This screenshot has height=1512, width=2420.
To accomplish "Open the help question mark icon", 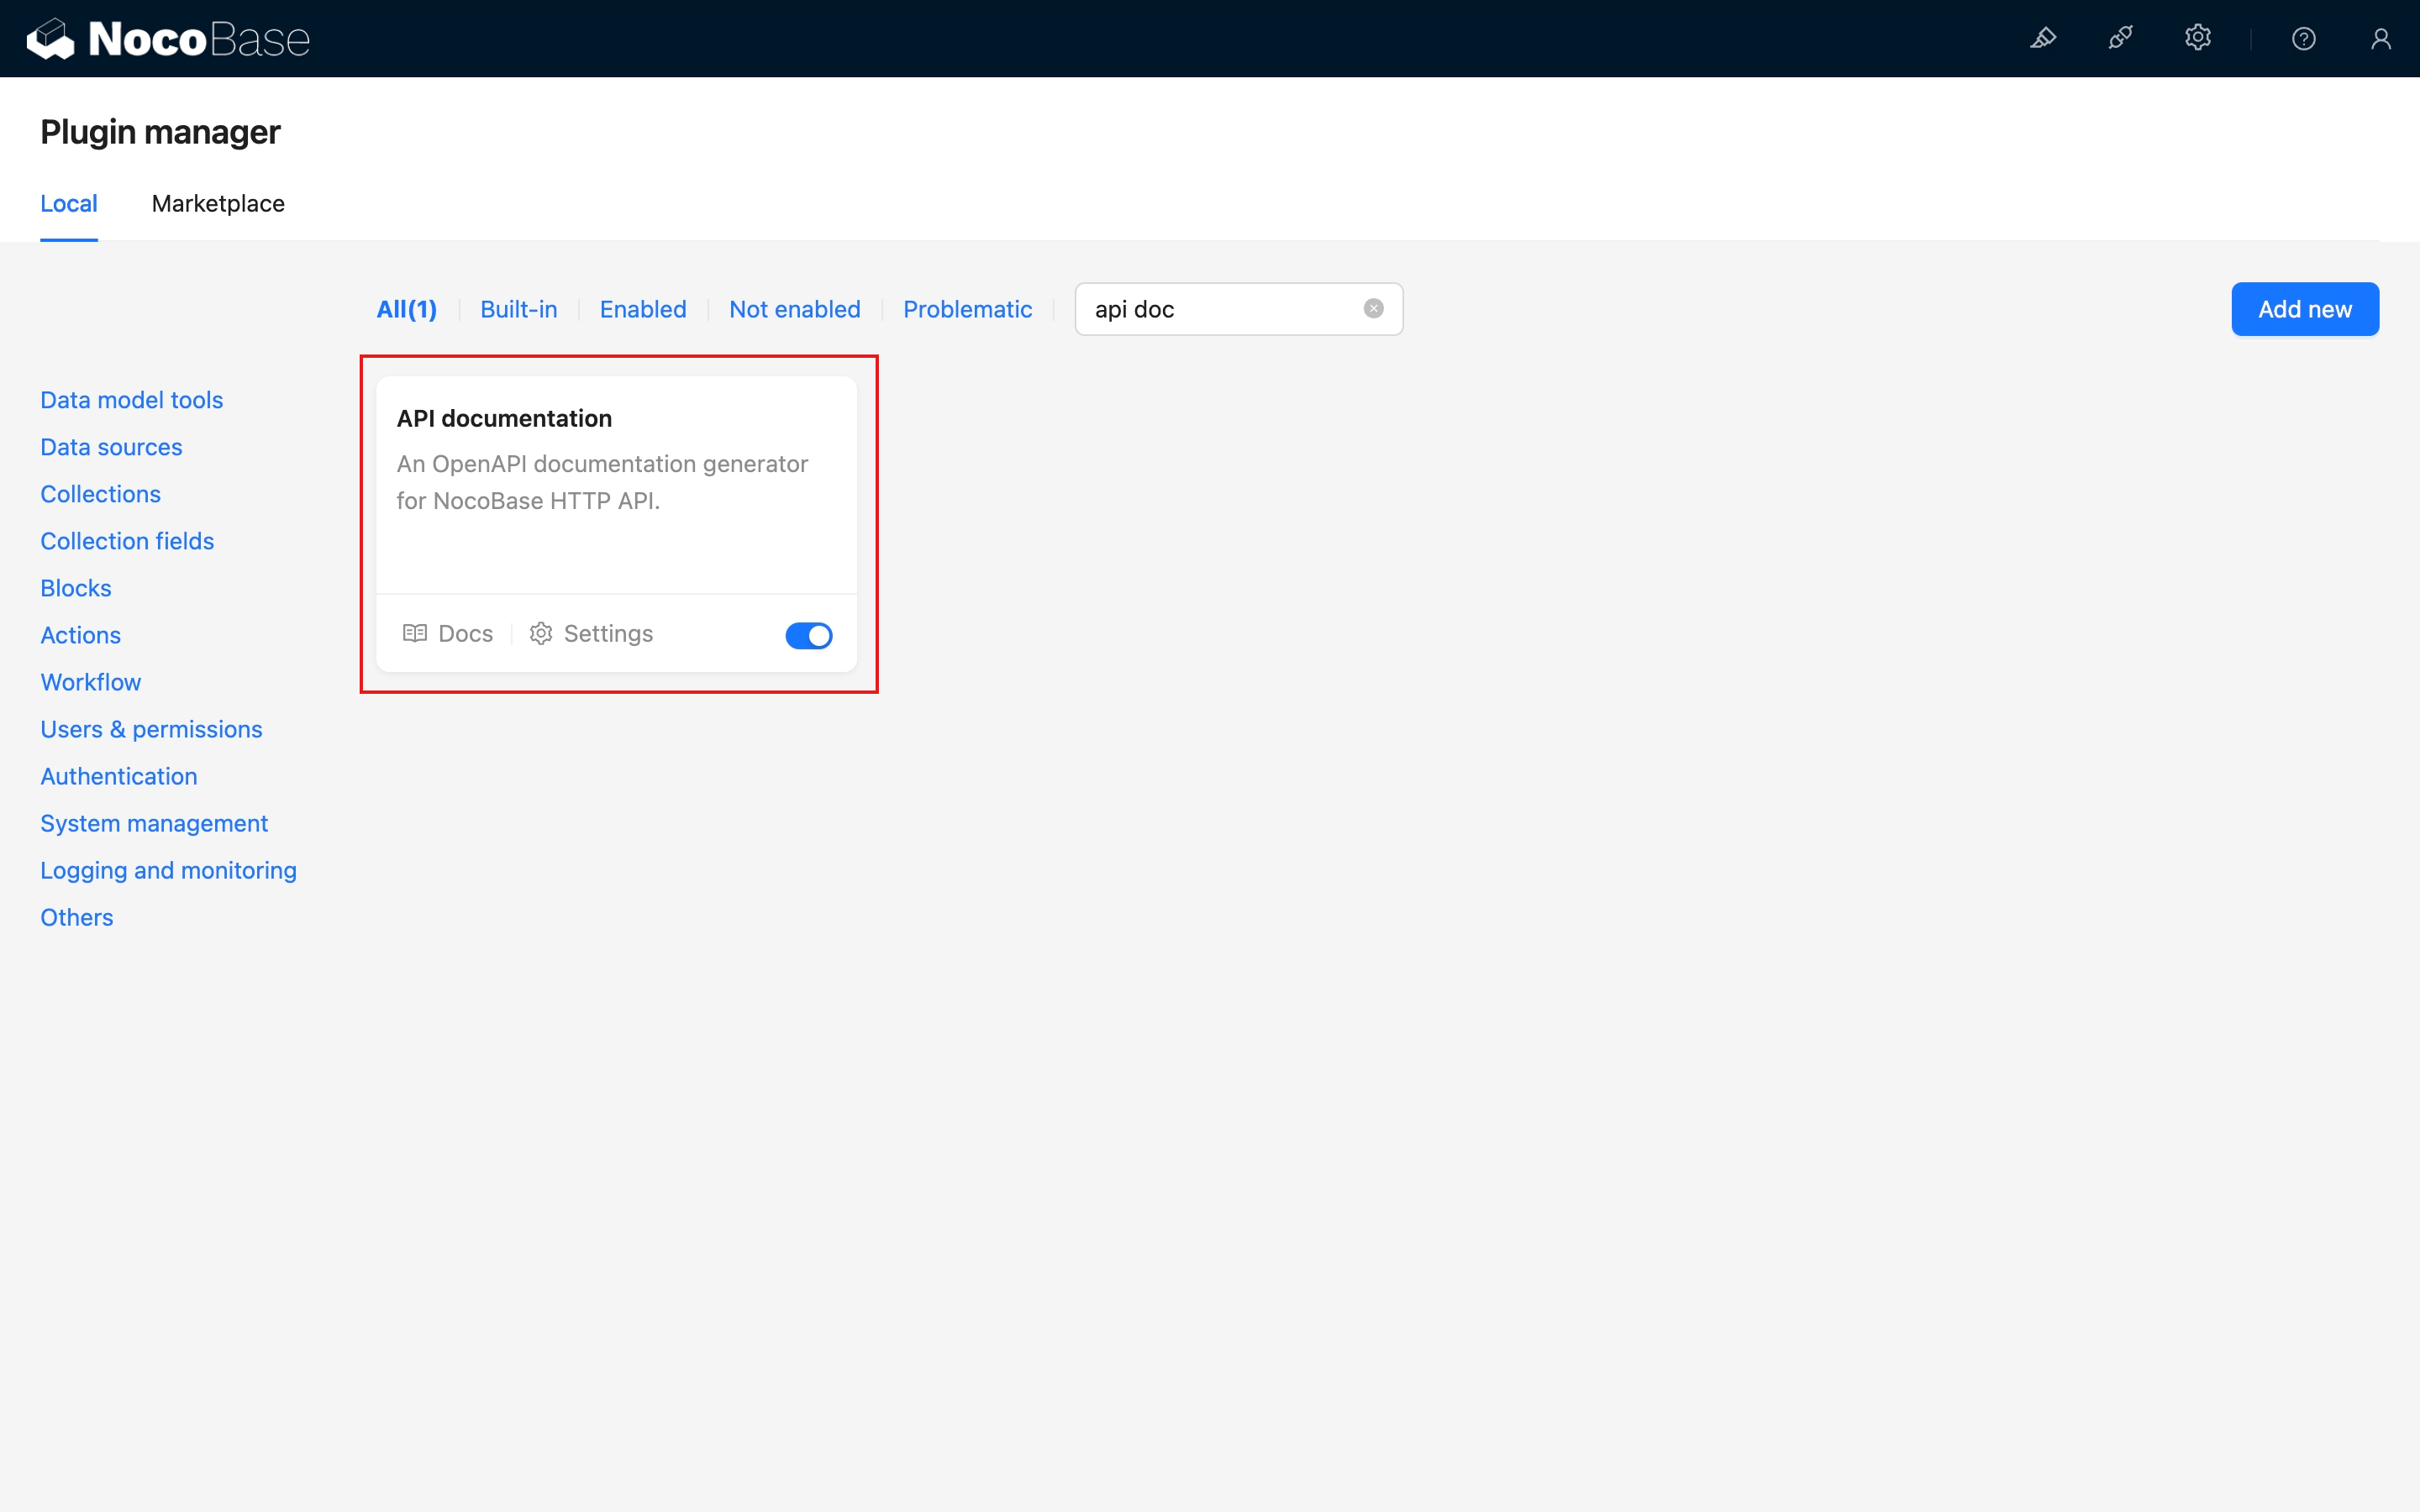I will 2303,39.
